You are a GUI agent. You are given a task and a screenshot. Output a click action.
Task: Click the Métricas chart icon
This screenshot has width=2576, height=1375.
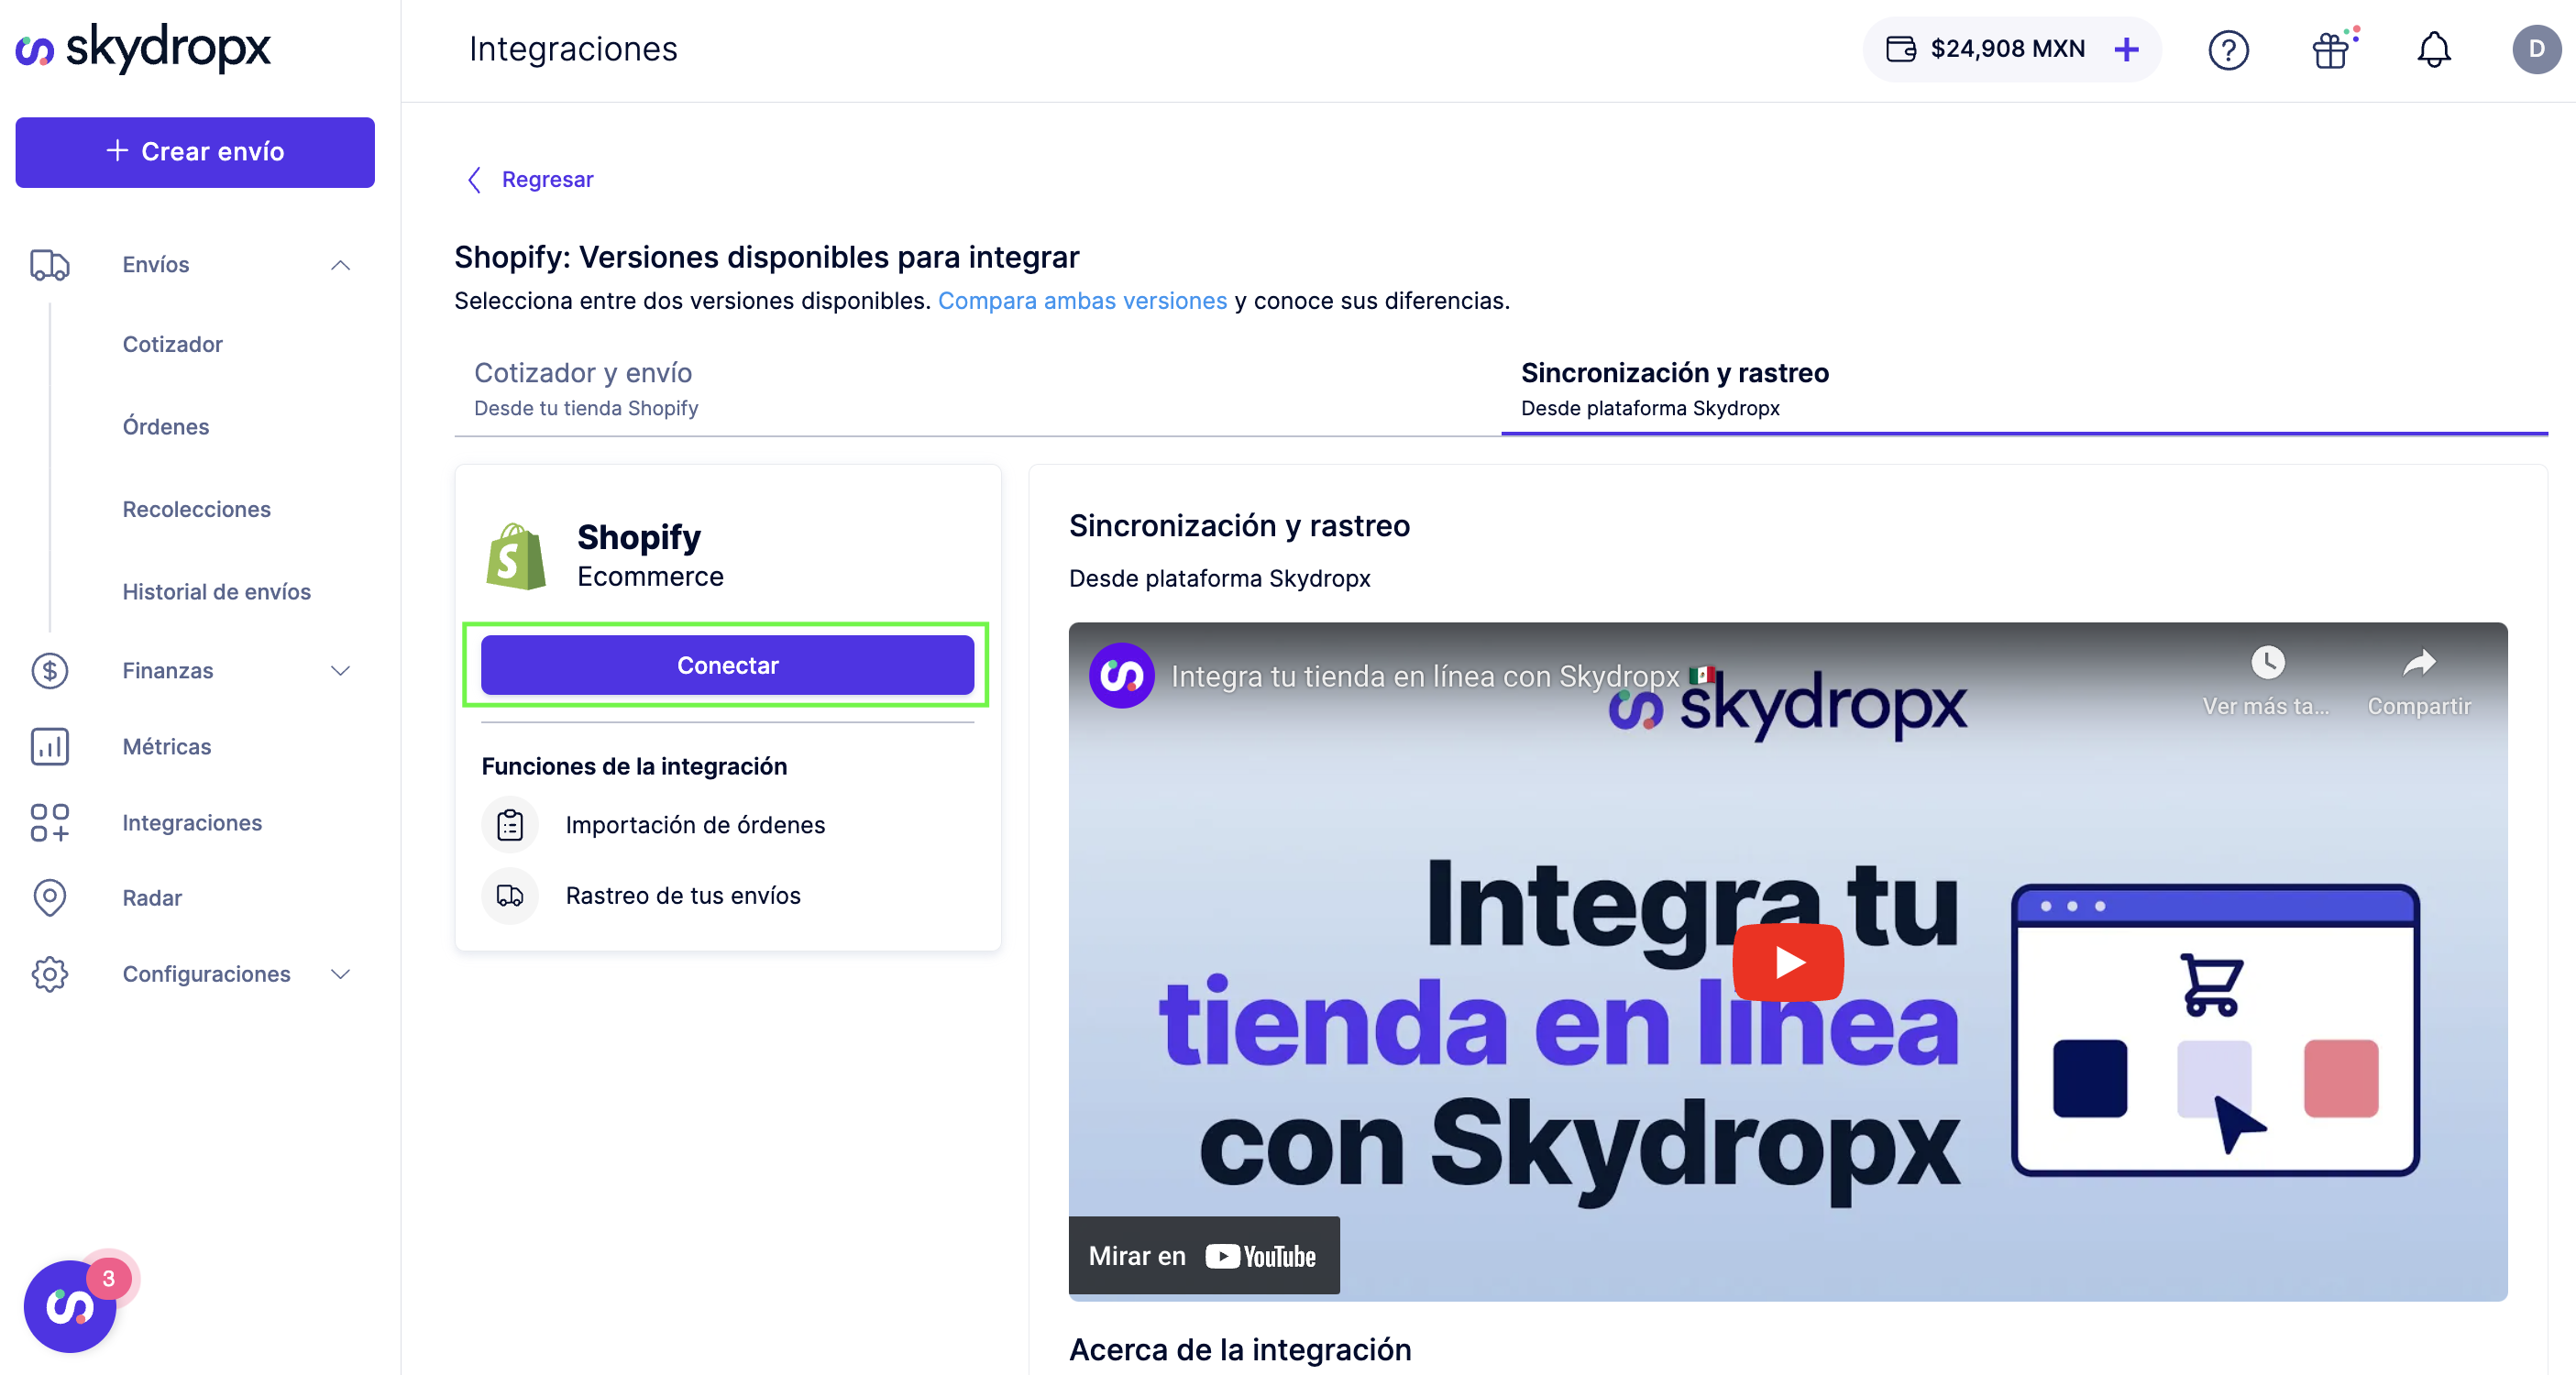[x=49, y=746]
